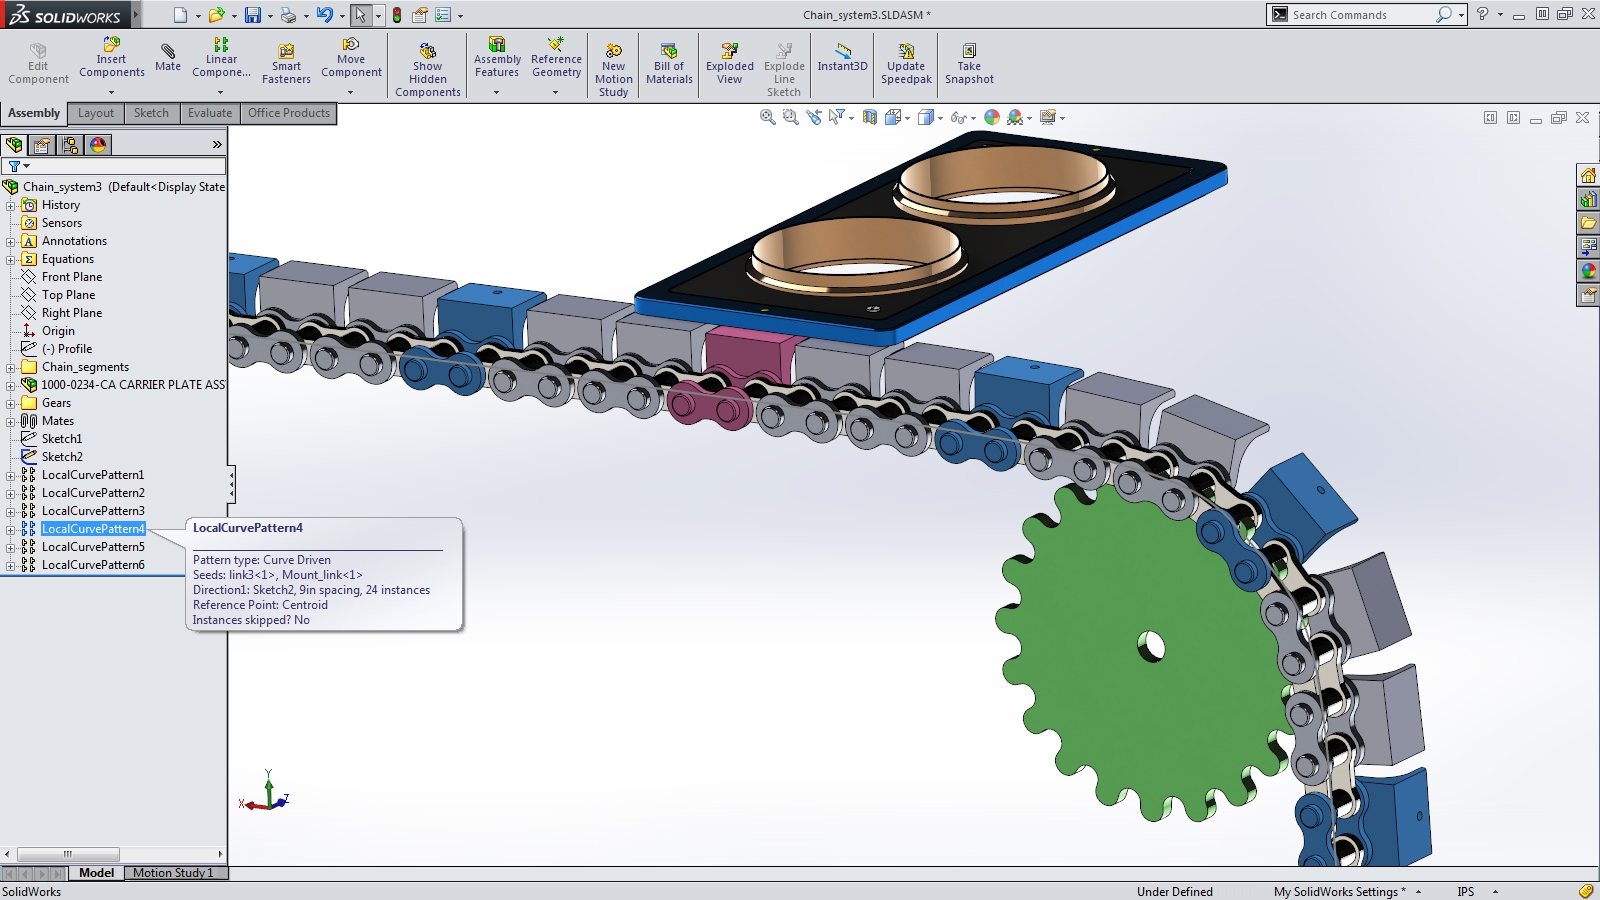Activate the Take Snapshot tool
1600x900 pixels.
tap(968, 60)
